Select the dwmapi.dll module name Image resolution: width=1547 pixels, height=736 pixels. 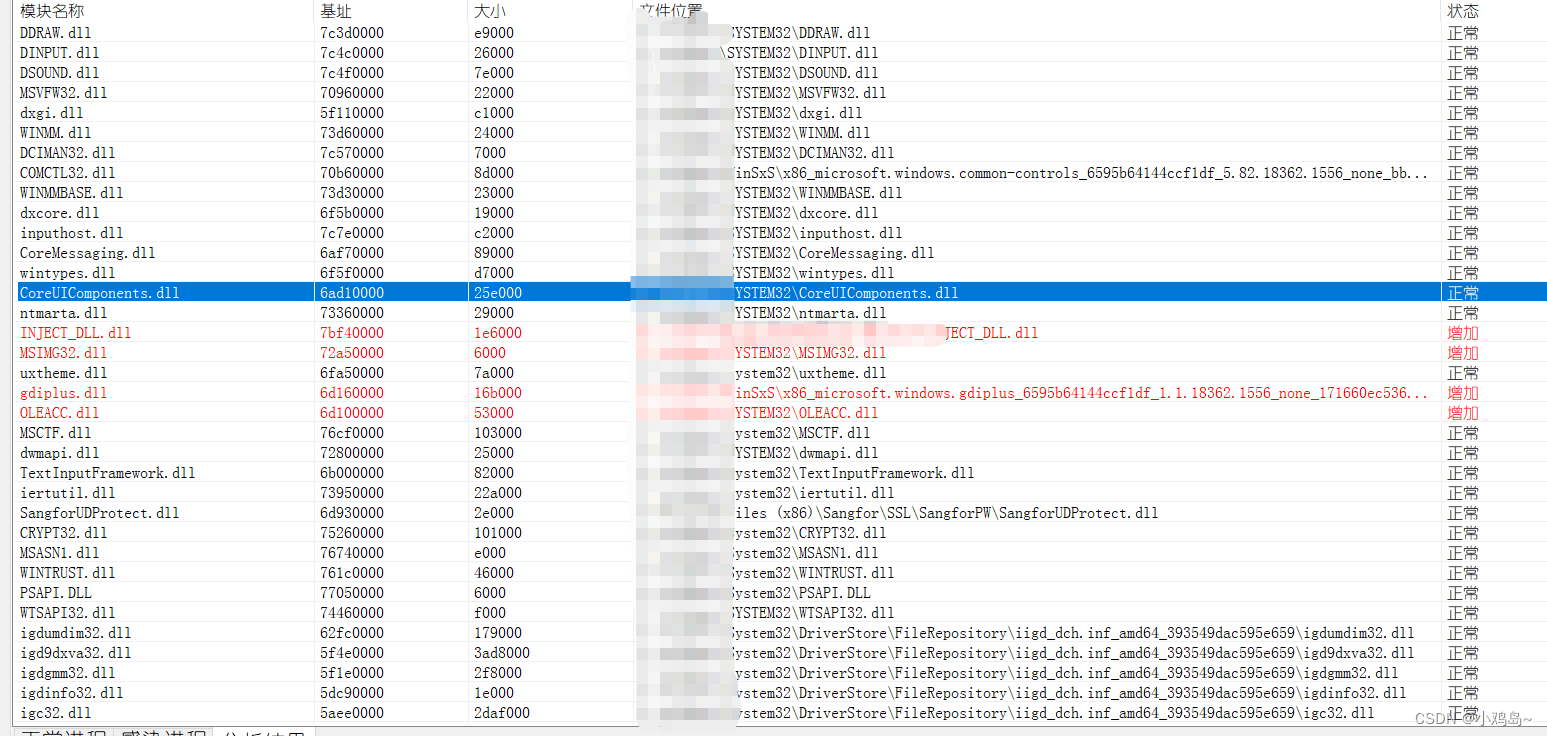click(59, 452)
